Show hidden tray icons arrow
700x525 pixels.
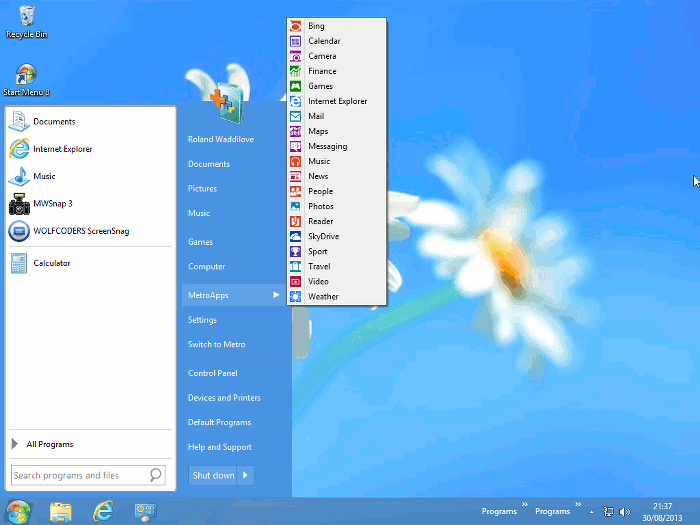pos(592,512)
